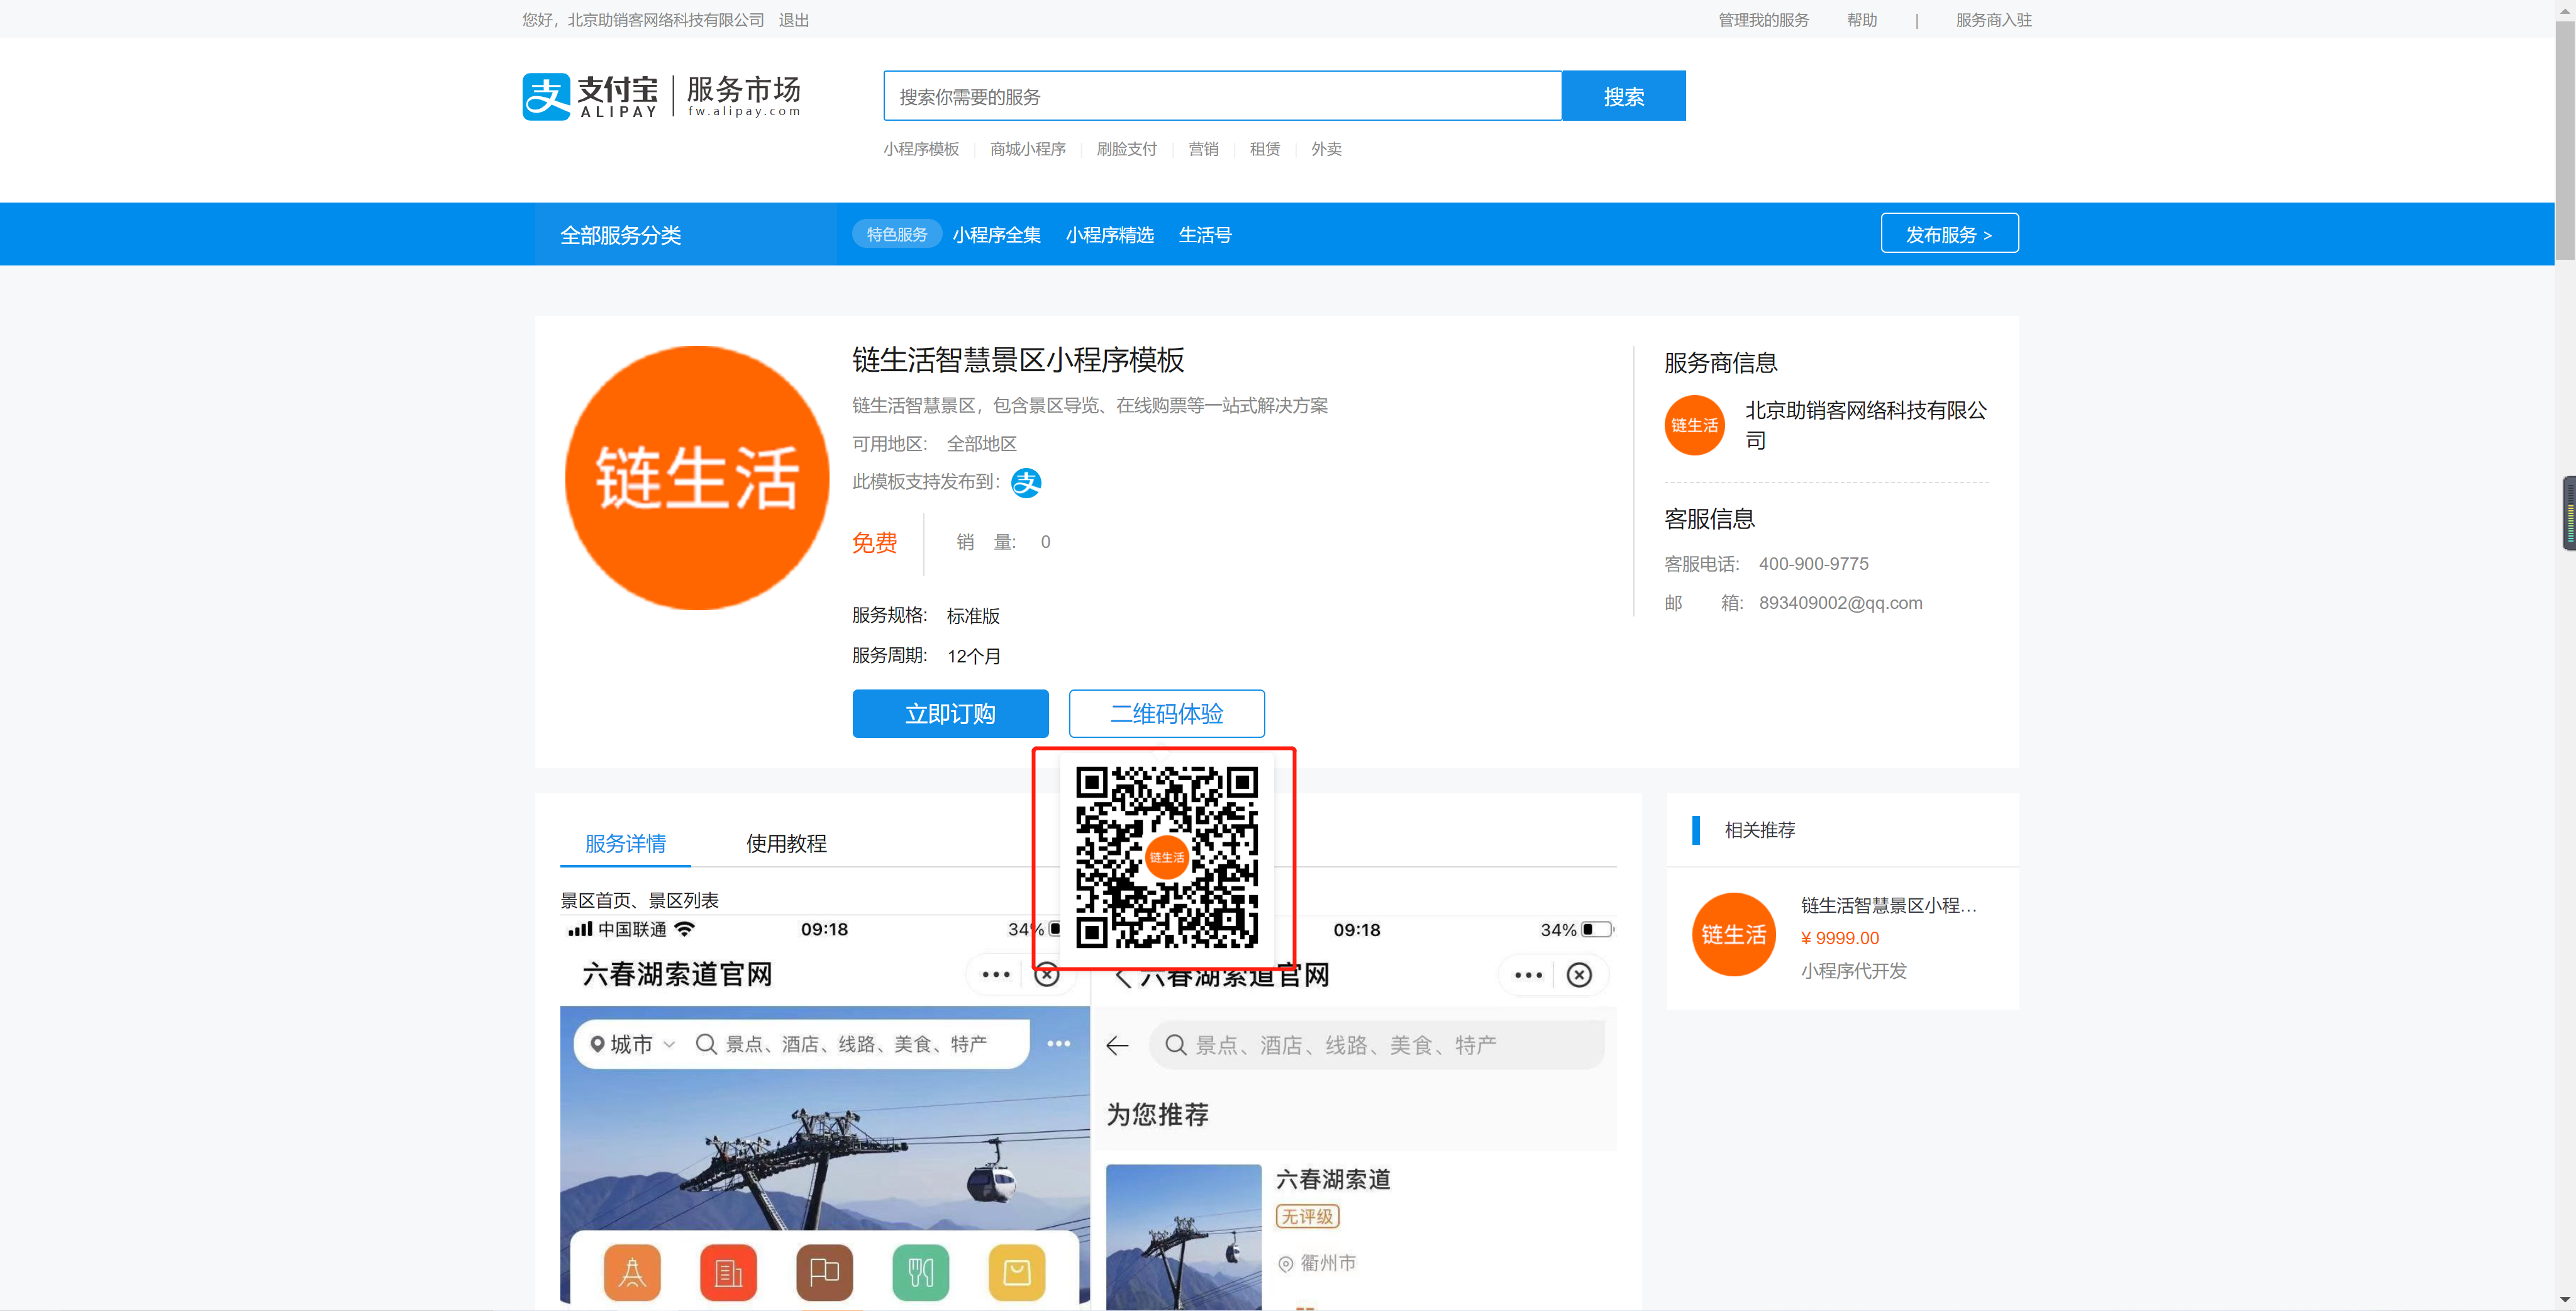Image resolution: width=2576 pixels, height=1311 pixels.
Task: Open the 全部服务分类 category menu
Action: point(620,235)
